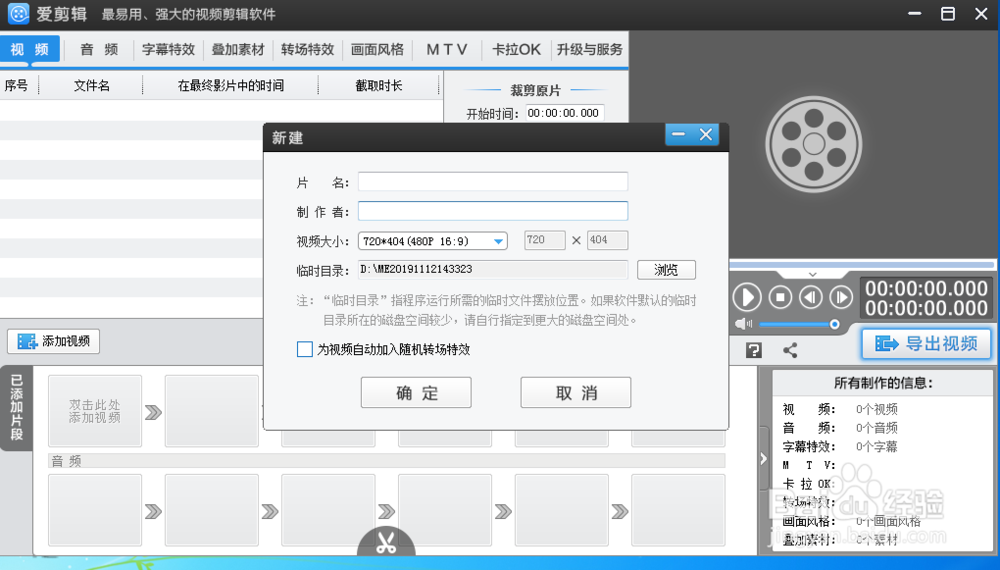Click the 已添加片段 side tab
This screenshot has height=570, width=1000.
16,408
